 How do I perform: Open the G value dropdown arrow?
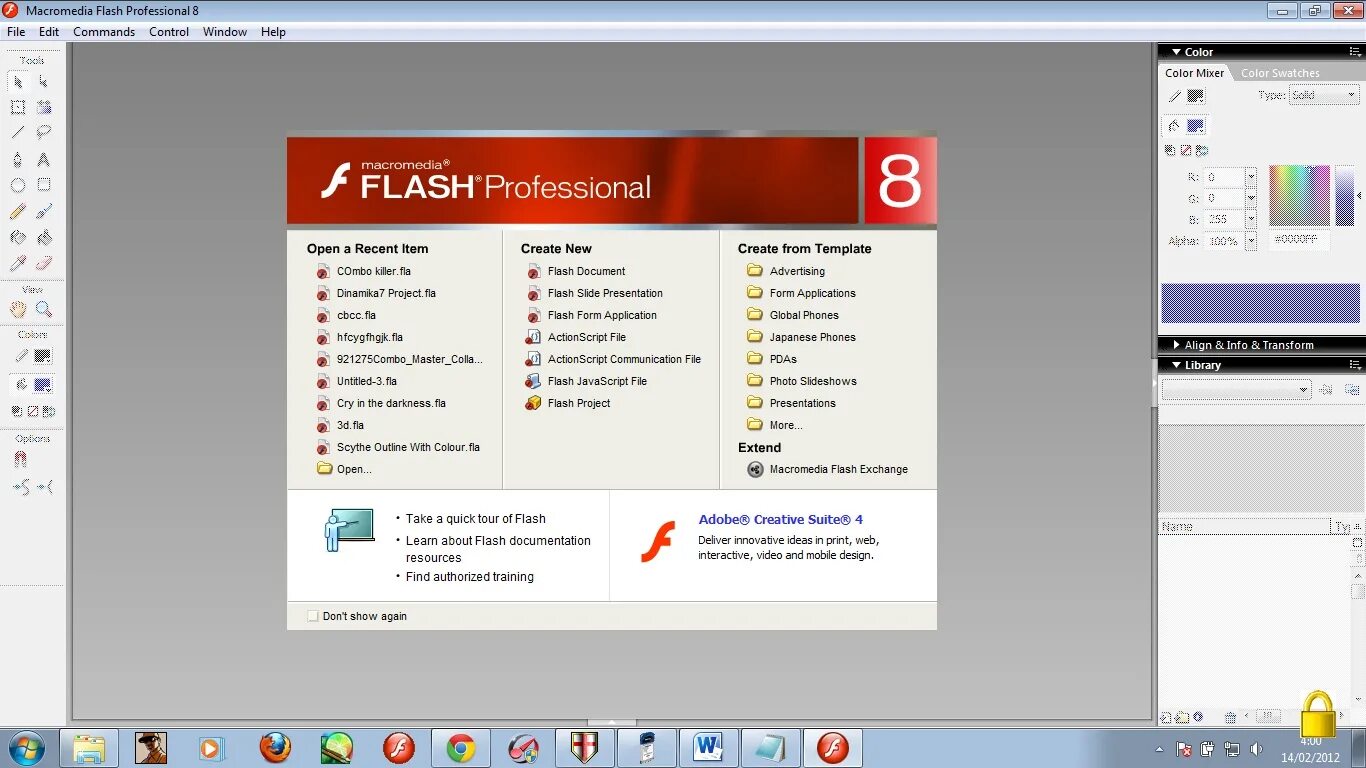[1250, 199]
